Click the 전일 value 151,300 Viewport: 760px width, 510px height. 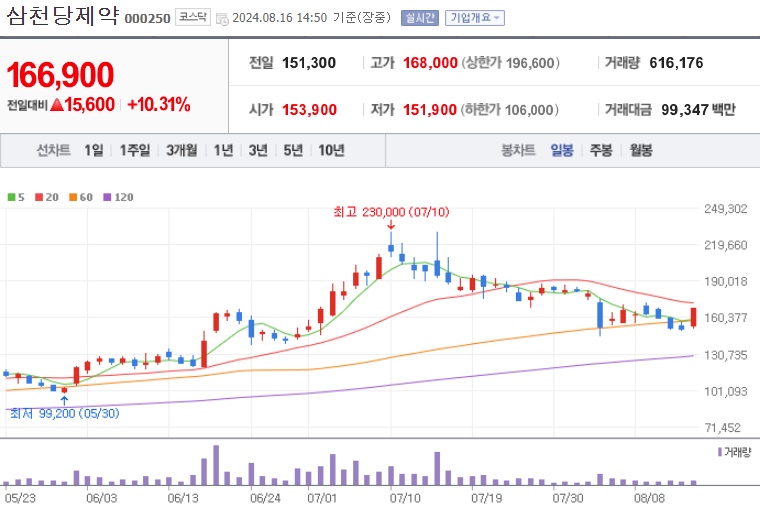[309, 63]
